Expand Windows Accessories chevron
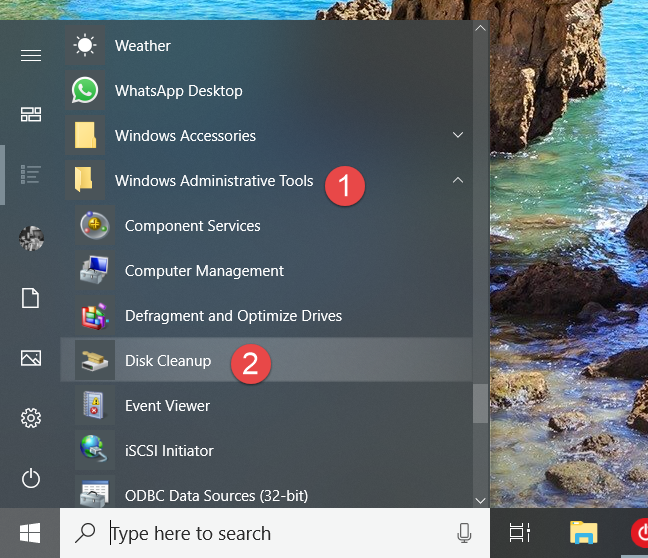The height and width of the screenshot is (558, 648). pyautogui.click(x=457, y=135)
